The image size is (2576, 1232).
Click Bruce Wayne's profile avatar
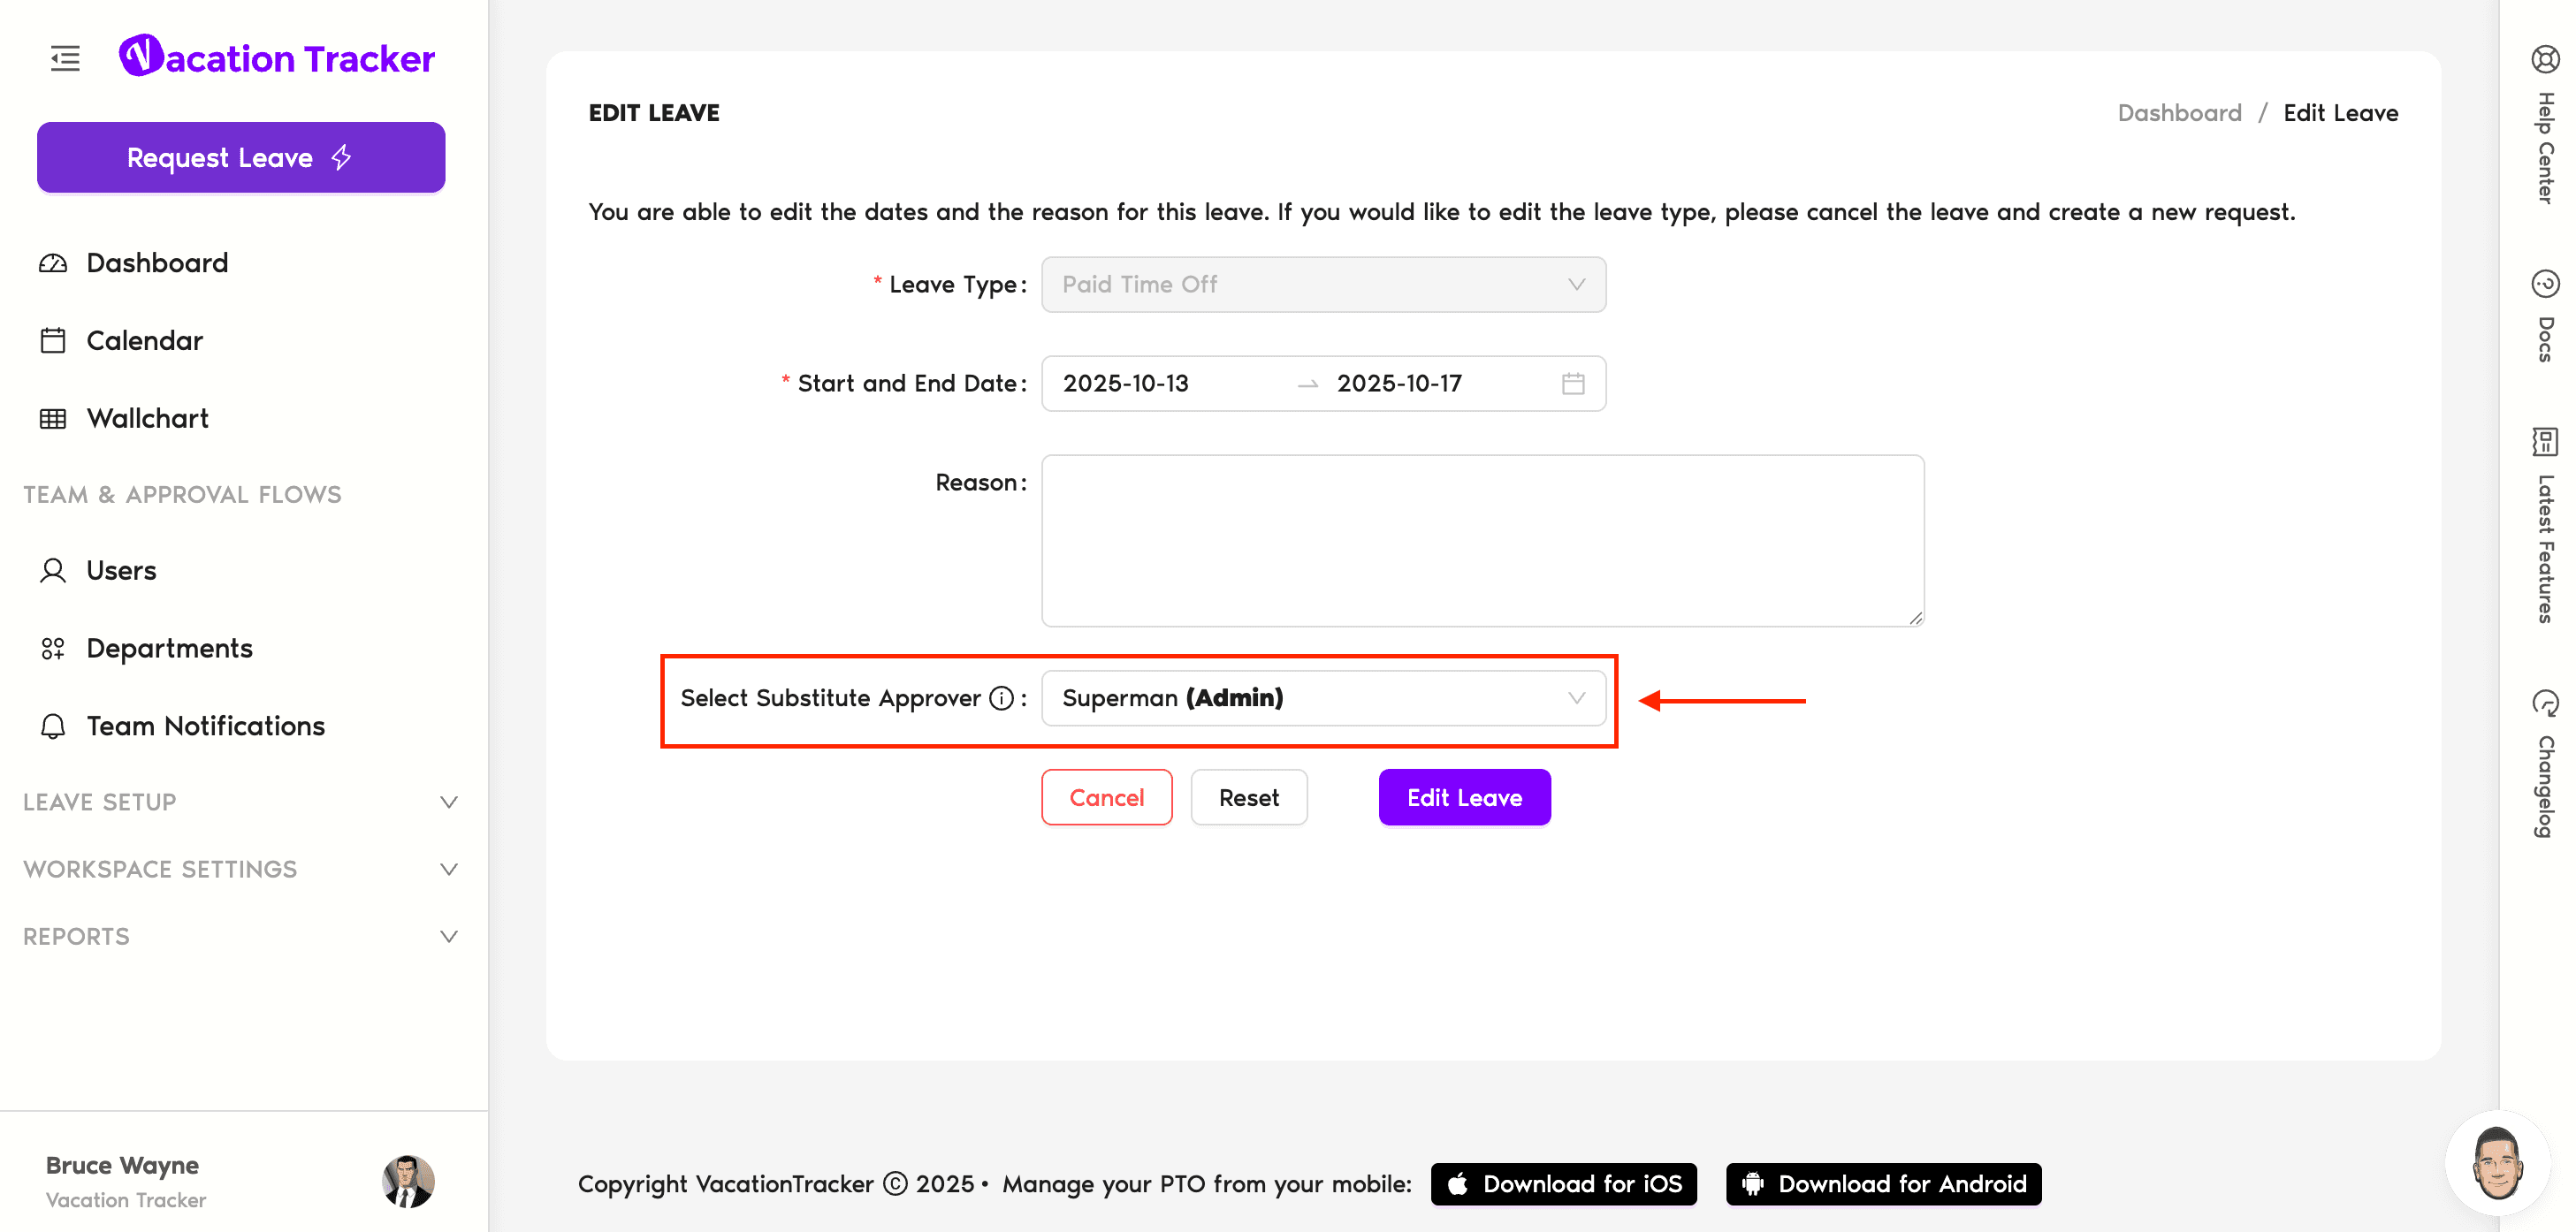[408, 1181]
